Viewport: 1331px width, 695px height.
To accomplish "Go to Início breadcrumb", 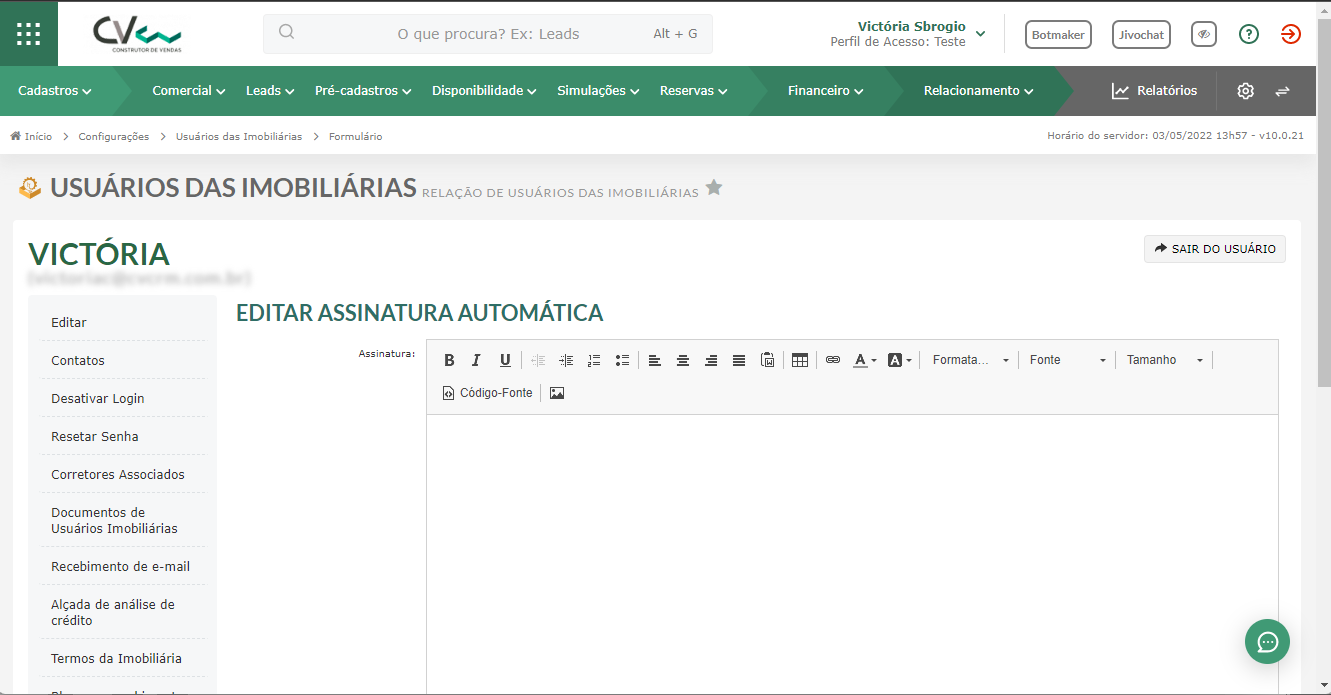I will click(x=31, y=136).
